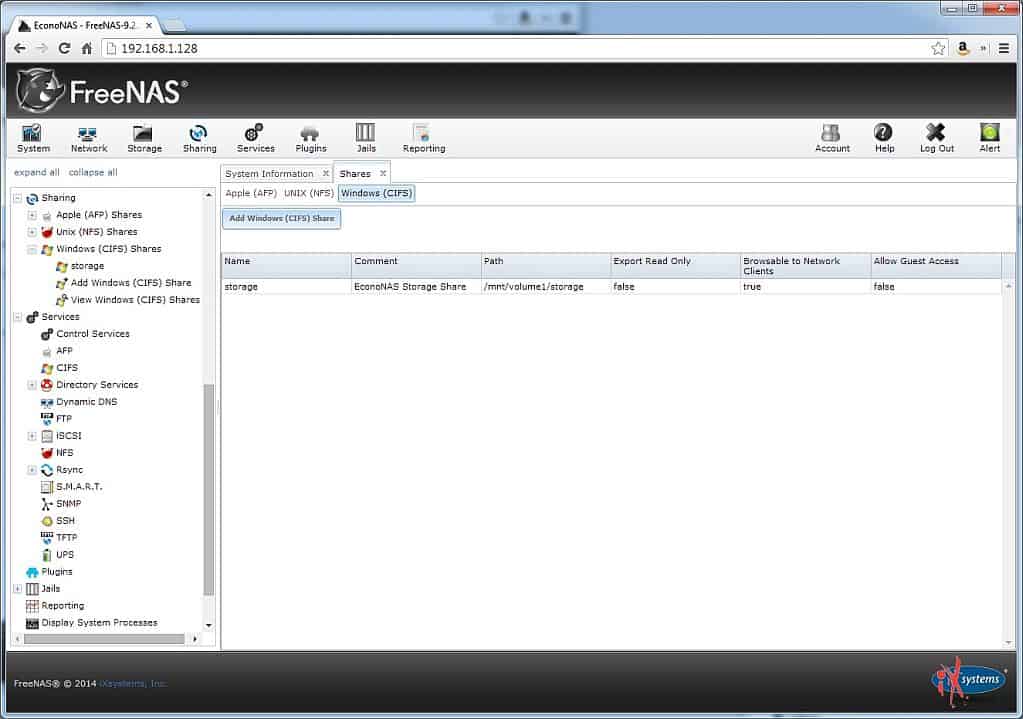
Task: Click the browser back arrow
Action: click(20, 48)
